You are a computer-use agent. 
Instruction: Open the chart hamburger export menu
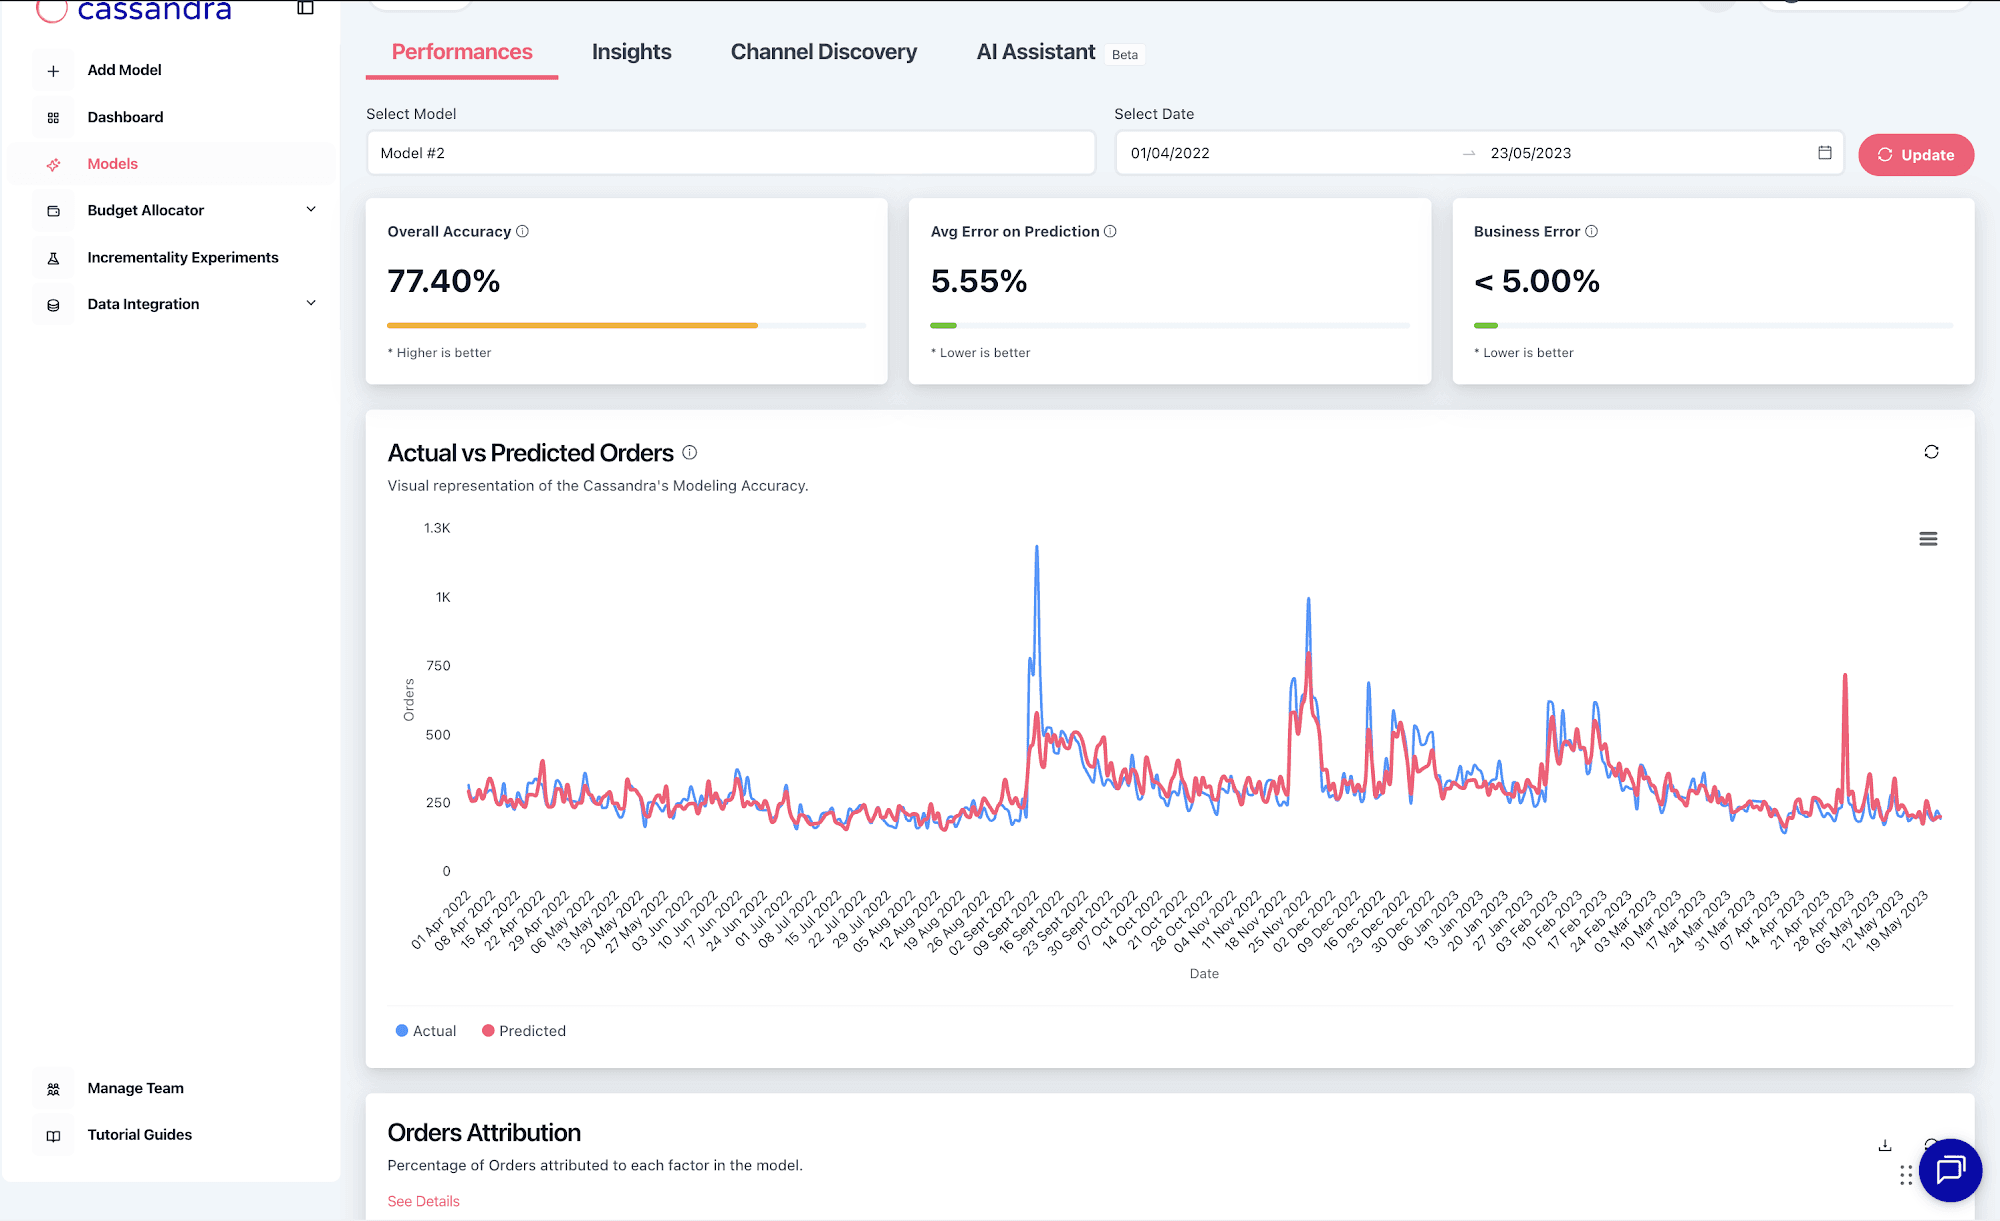1928,539
